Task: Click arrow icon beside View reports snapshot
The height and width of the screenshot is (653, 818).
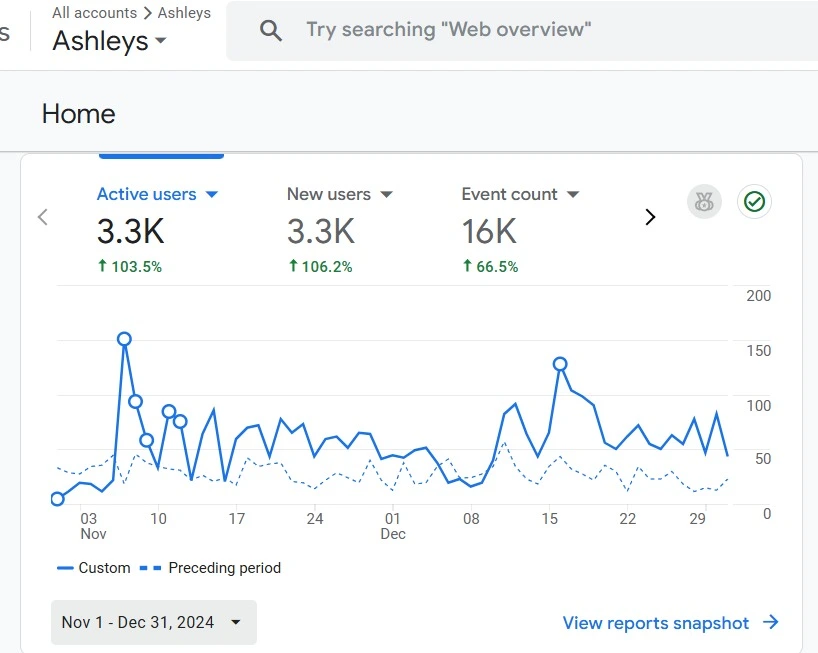Action: (770, 622)
